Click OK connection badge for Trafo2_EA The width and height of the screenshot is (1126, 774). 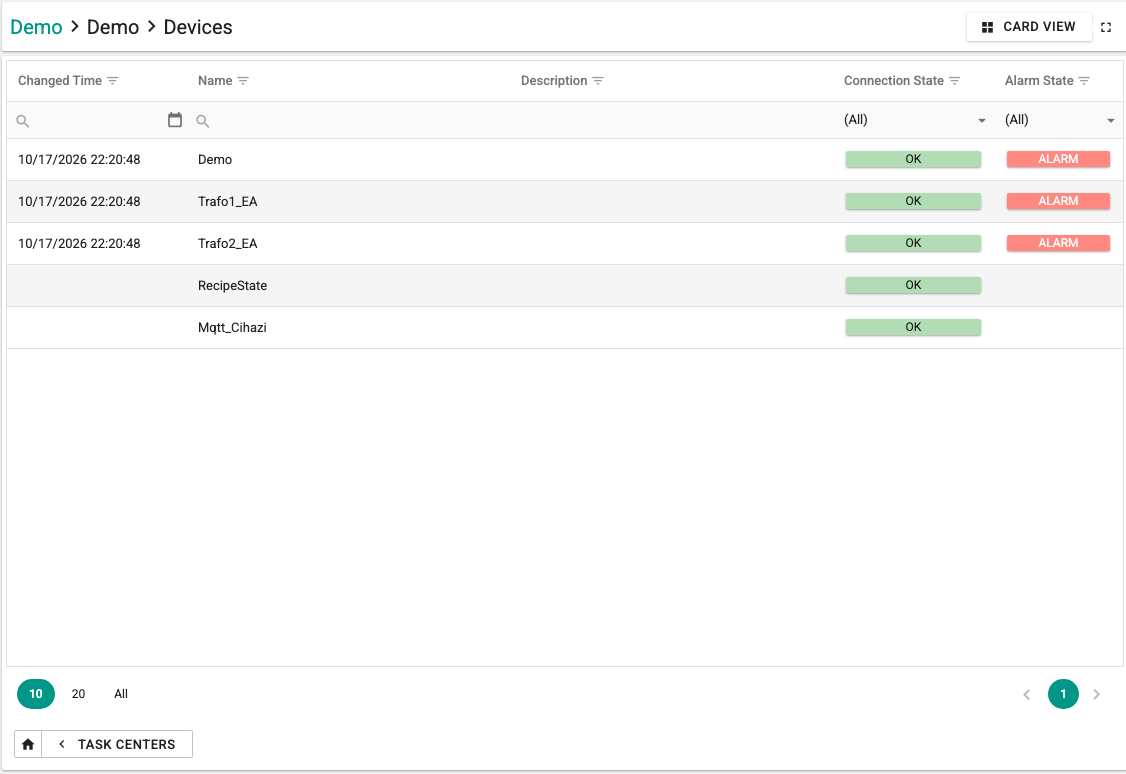[913, 243]
